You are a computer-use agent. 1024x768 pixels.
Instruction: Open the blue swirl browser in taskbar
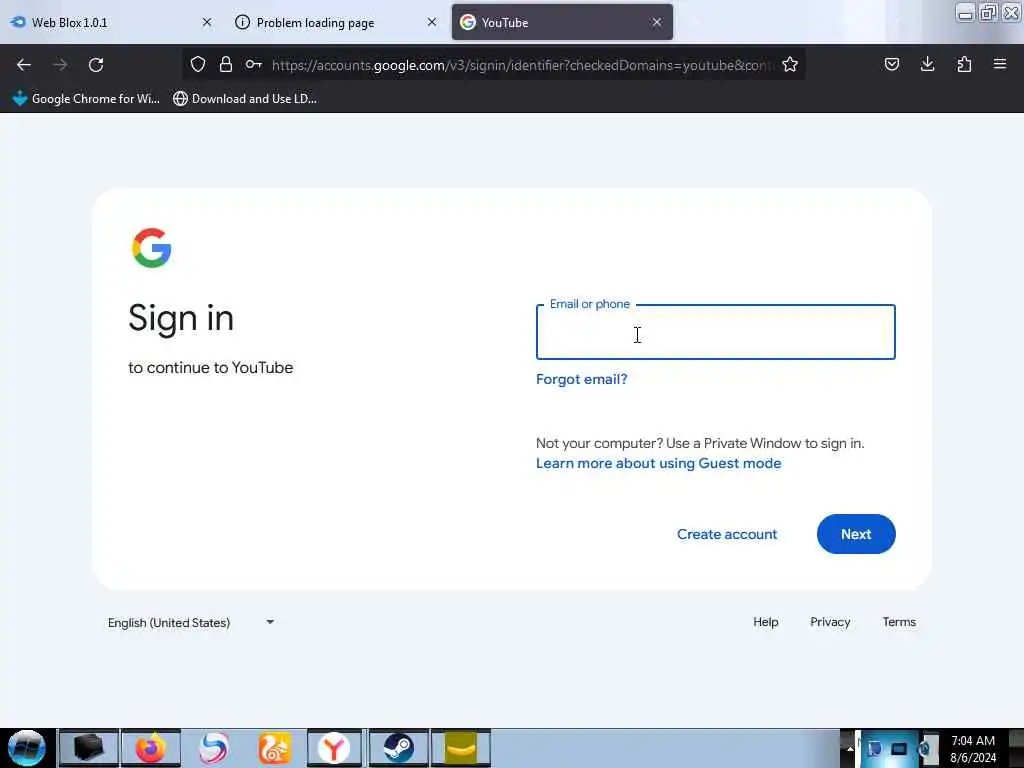pos(214,748)
